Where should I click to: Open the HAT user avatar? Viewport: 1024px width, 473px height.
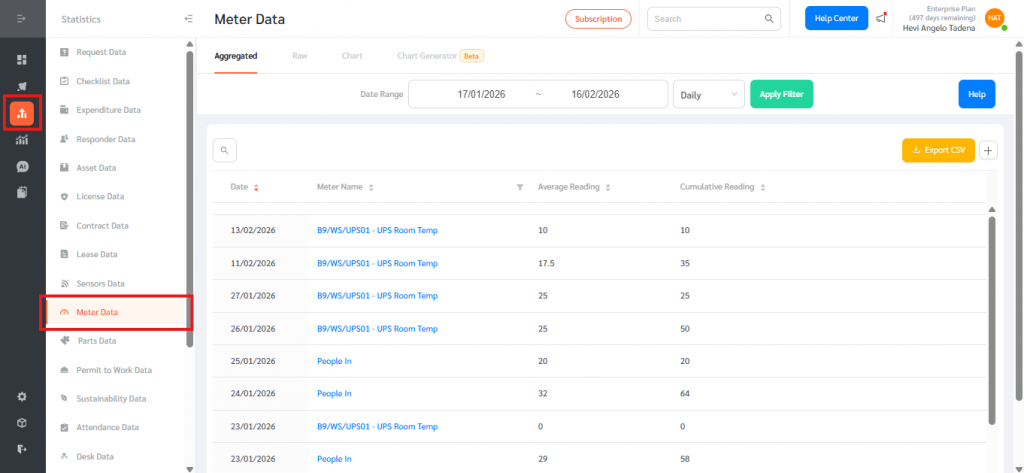[x=994, y=18]
